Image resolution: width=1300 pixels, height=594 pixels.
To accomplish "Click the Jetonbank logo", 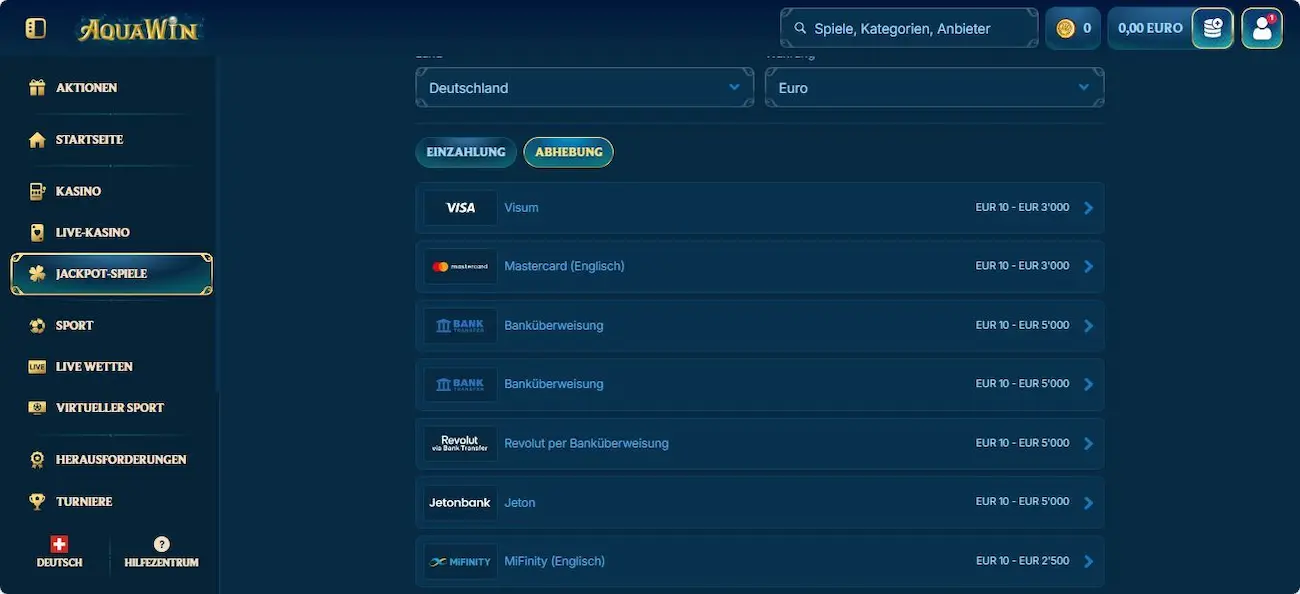I will click(x=460, y=502).
